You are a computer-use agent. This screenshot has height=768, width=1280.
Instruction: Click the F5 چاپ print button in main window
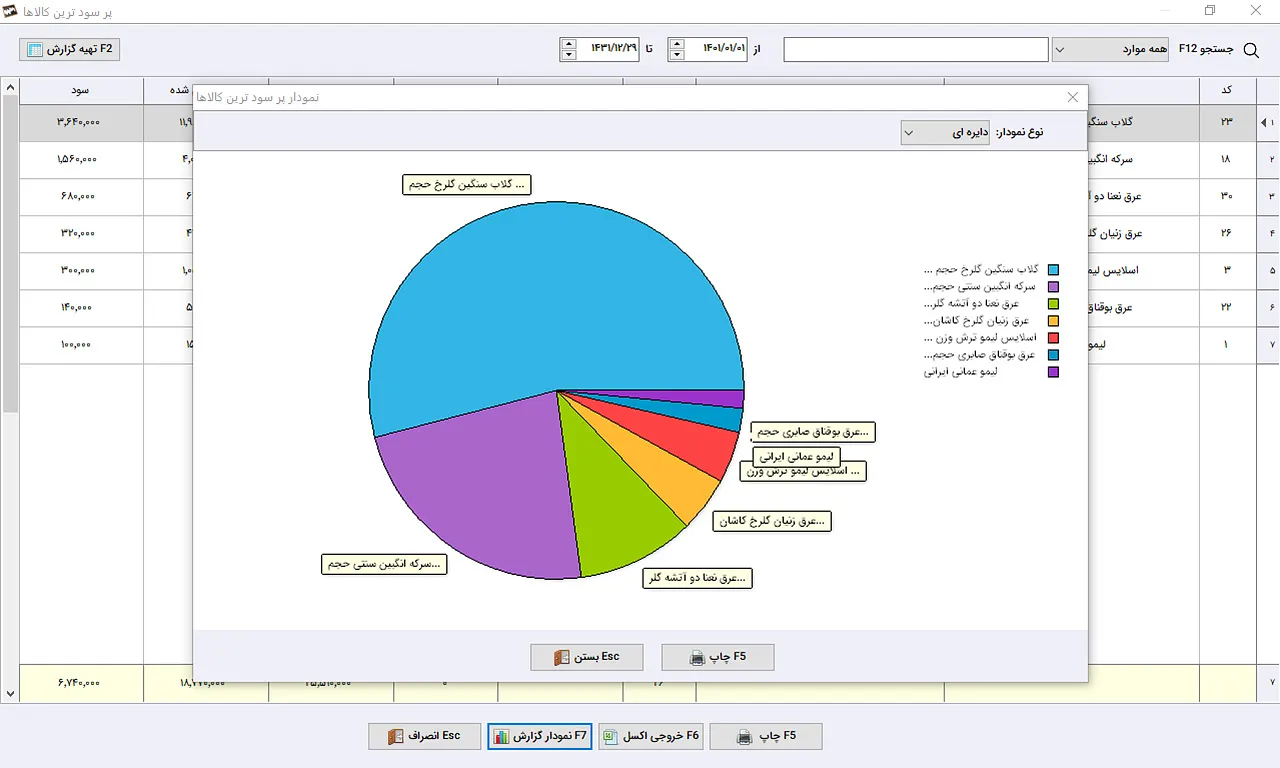point(766,736)
